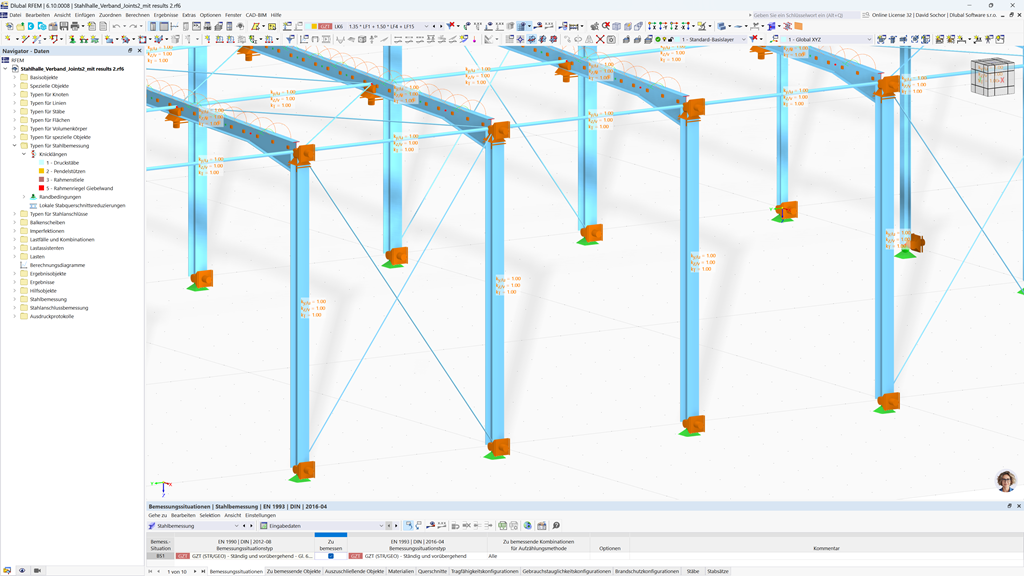
Task: Open the Gehe zu table menu
Action: (157, 515)
